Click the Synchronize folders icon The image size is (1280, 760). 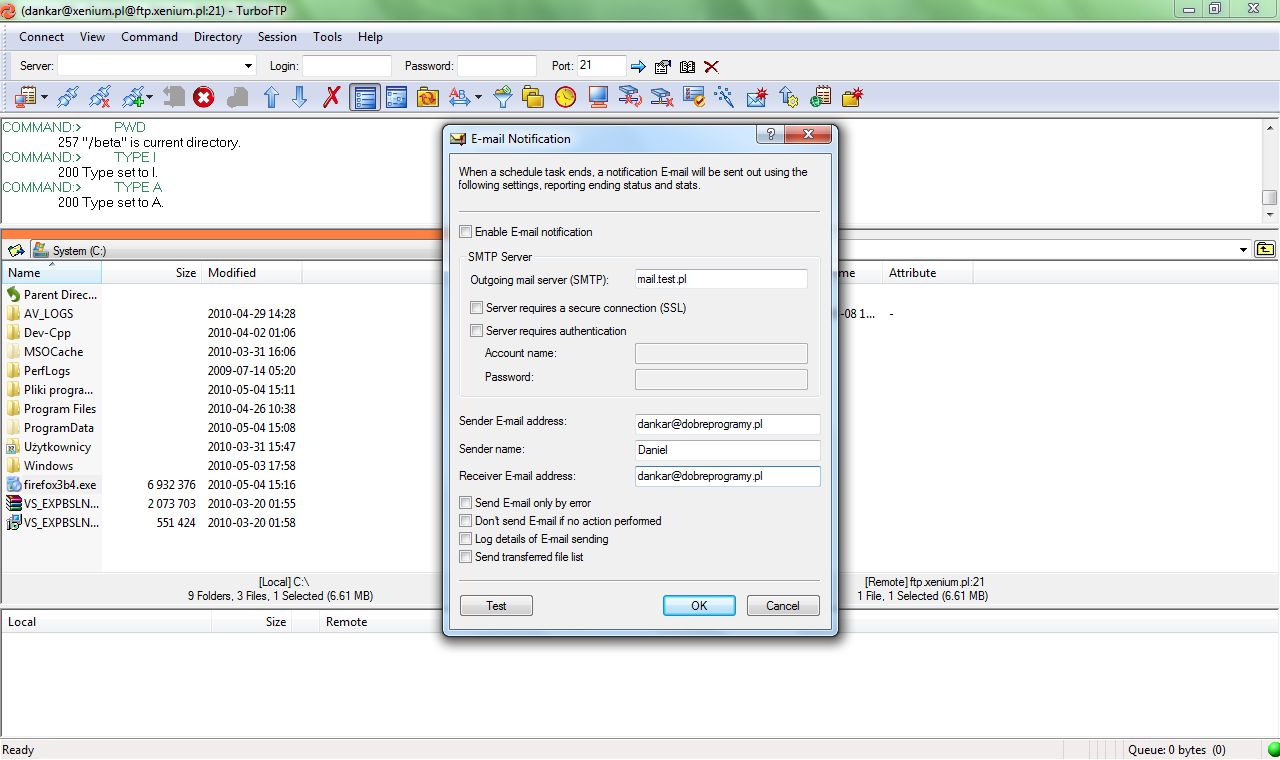(x=428, y=97)
